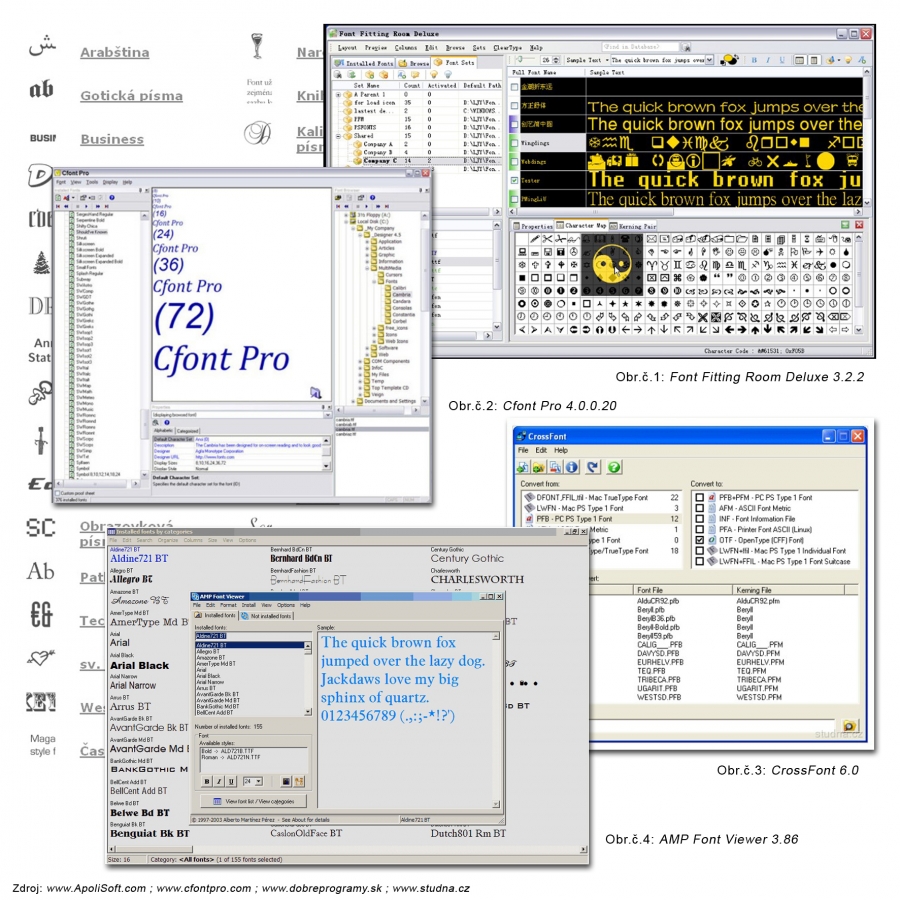Click blue help icon in Cfont Pro left toolbar

pyautogui.click(x=112, y=197)
